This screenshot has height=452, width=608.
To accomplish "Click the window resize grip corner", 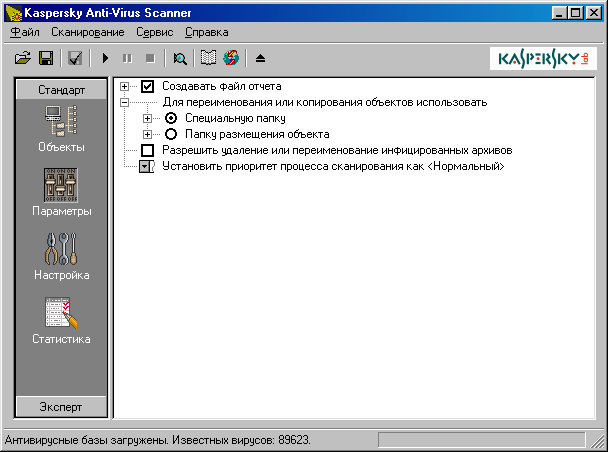I will click(x=596, y=441).
